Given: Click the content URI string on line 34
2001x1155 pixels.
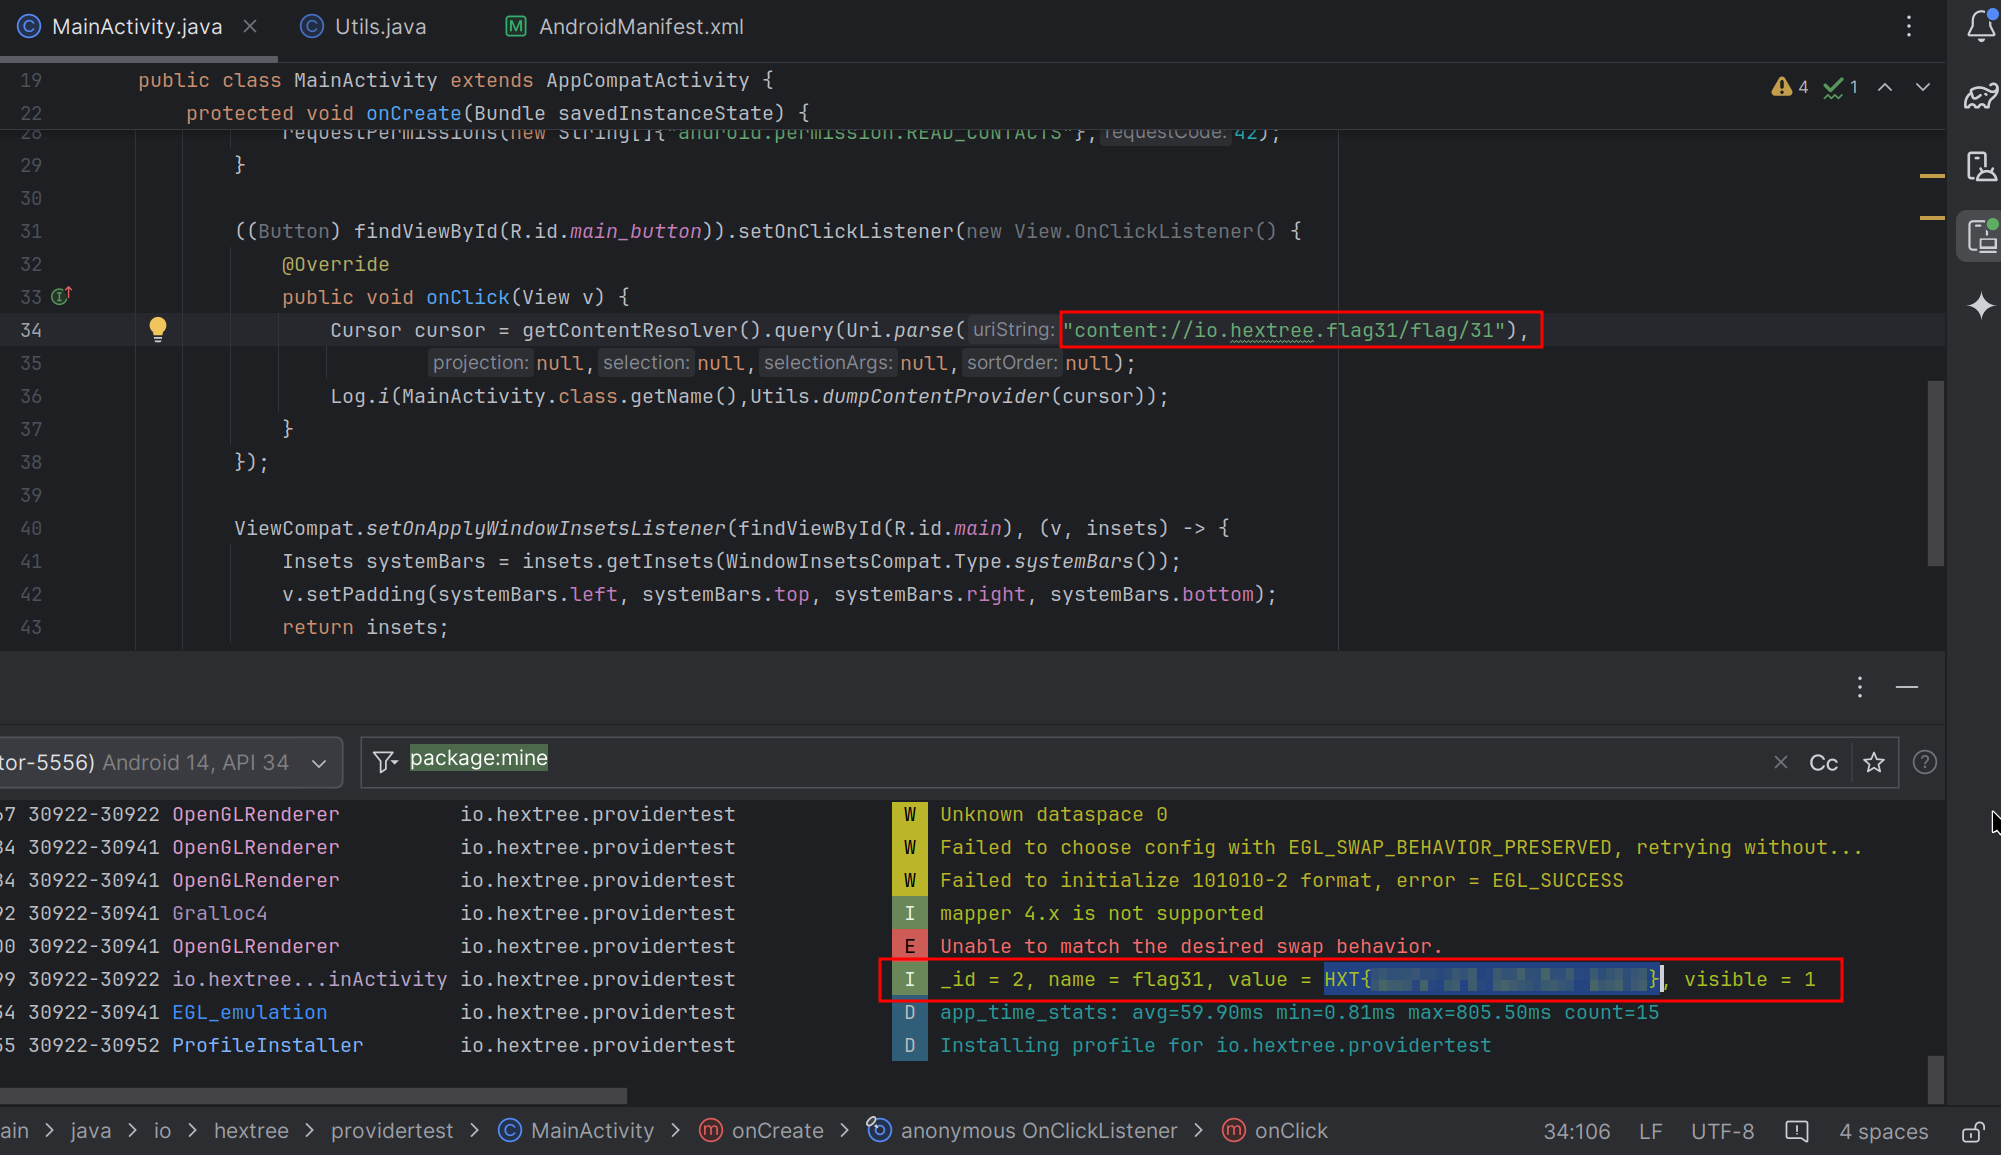Looking at the screenshot, I should click(1284, 330).
